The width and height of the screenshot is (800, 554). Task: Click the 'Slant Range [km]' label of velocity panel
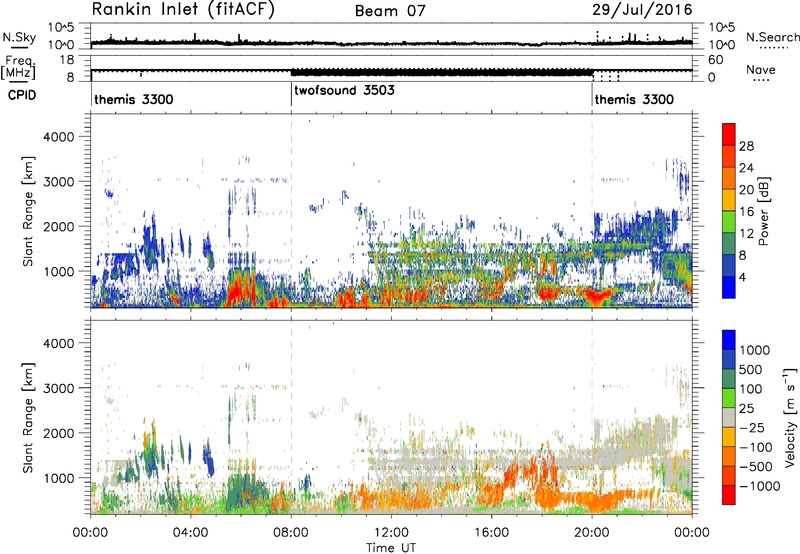28,418
